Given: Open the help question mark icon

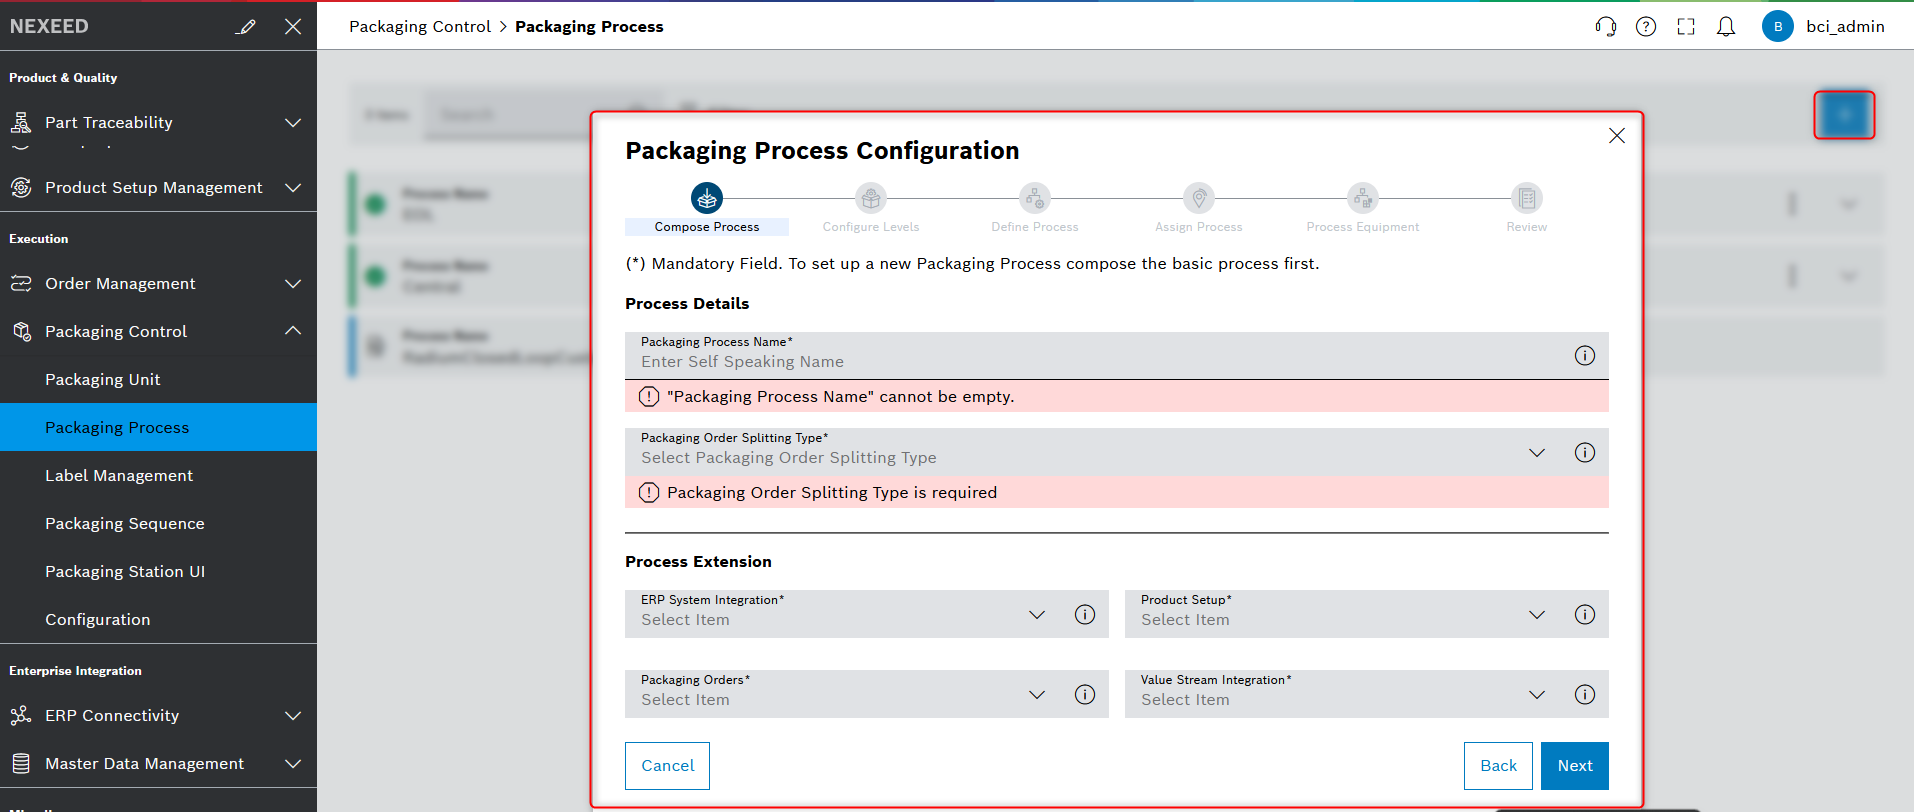Looking at the screenshot, I should [1645, 27].
